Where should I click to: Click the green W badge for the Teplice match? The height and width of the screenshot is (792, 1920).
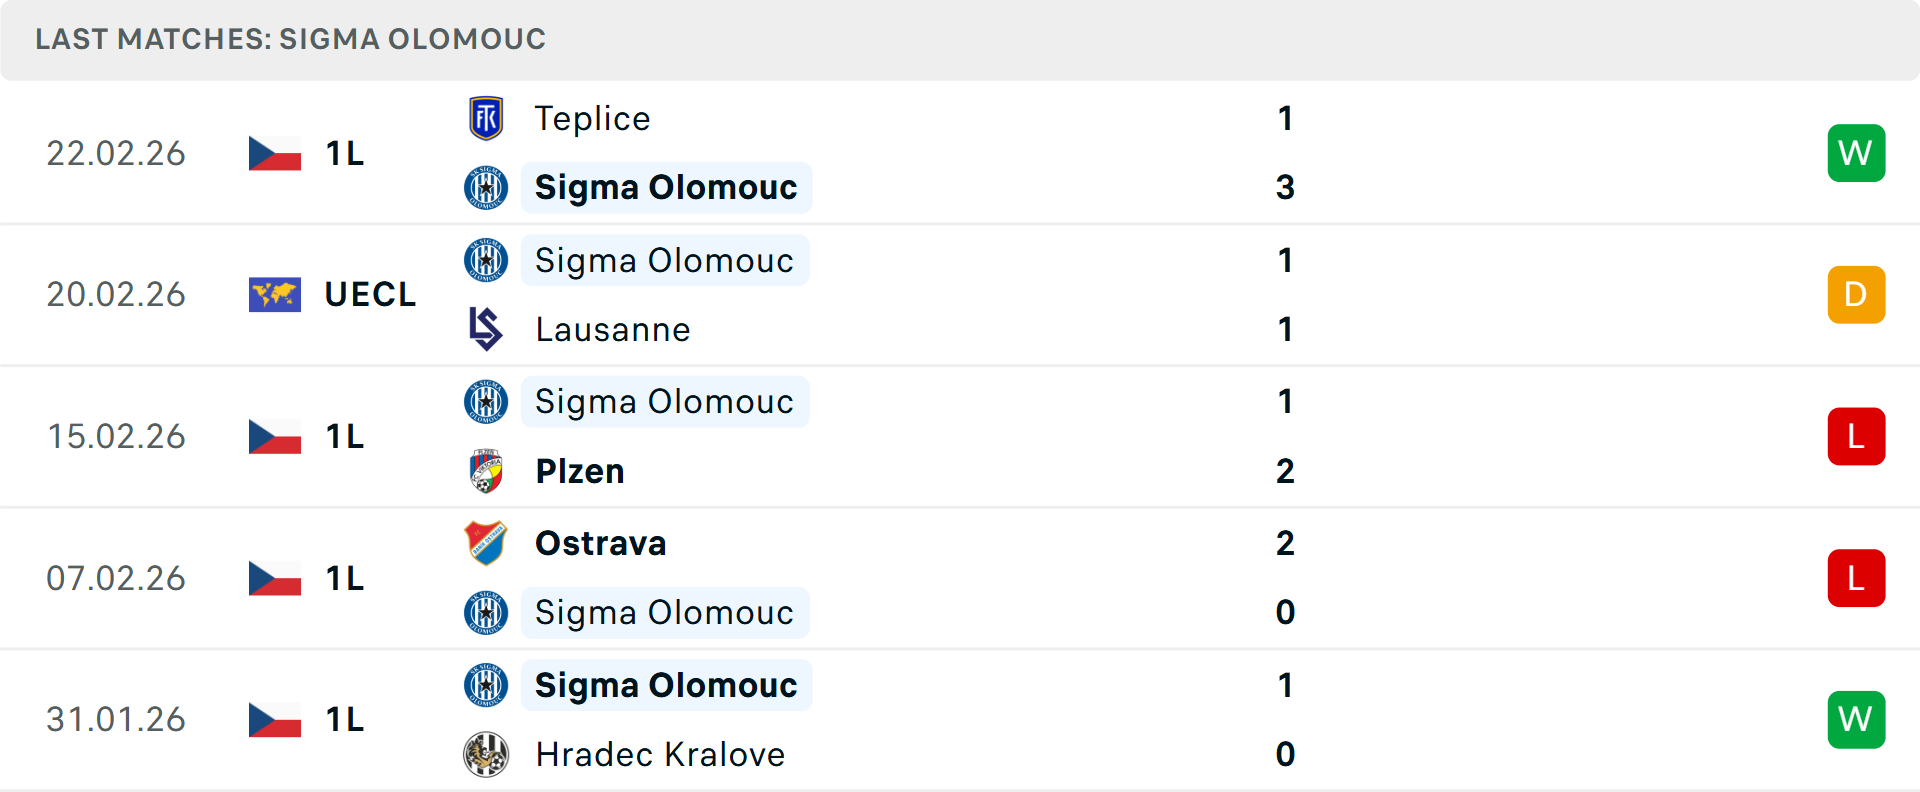[1856, 152]
